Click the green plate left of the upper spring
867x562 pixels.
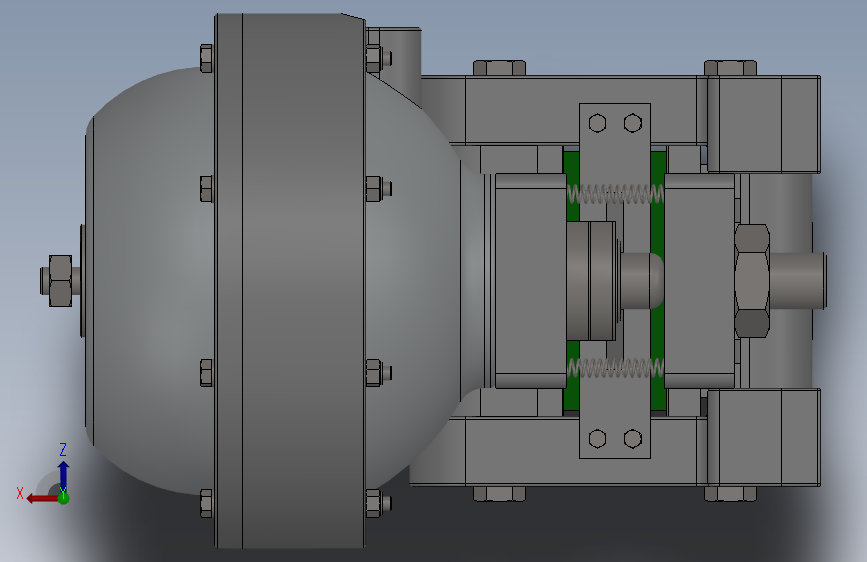[571, 168]
